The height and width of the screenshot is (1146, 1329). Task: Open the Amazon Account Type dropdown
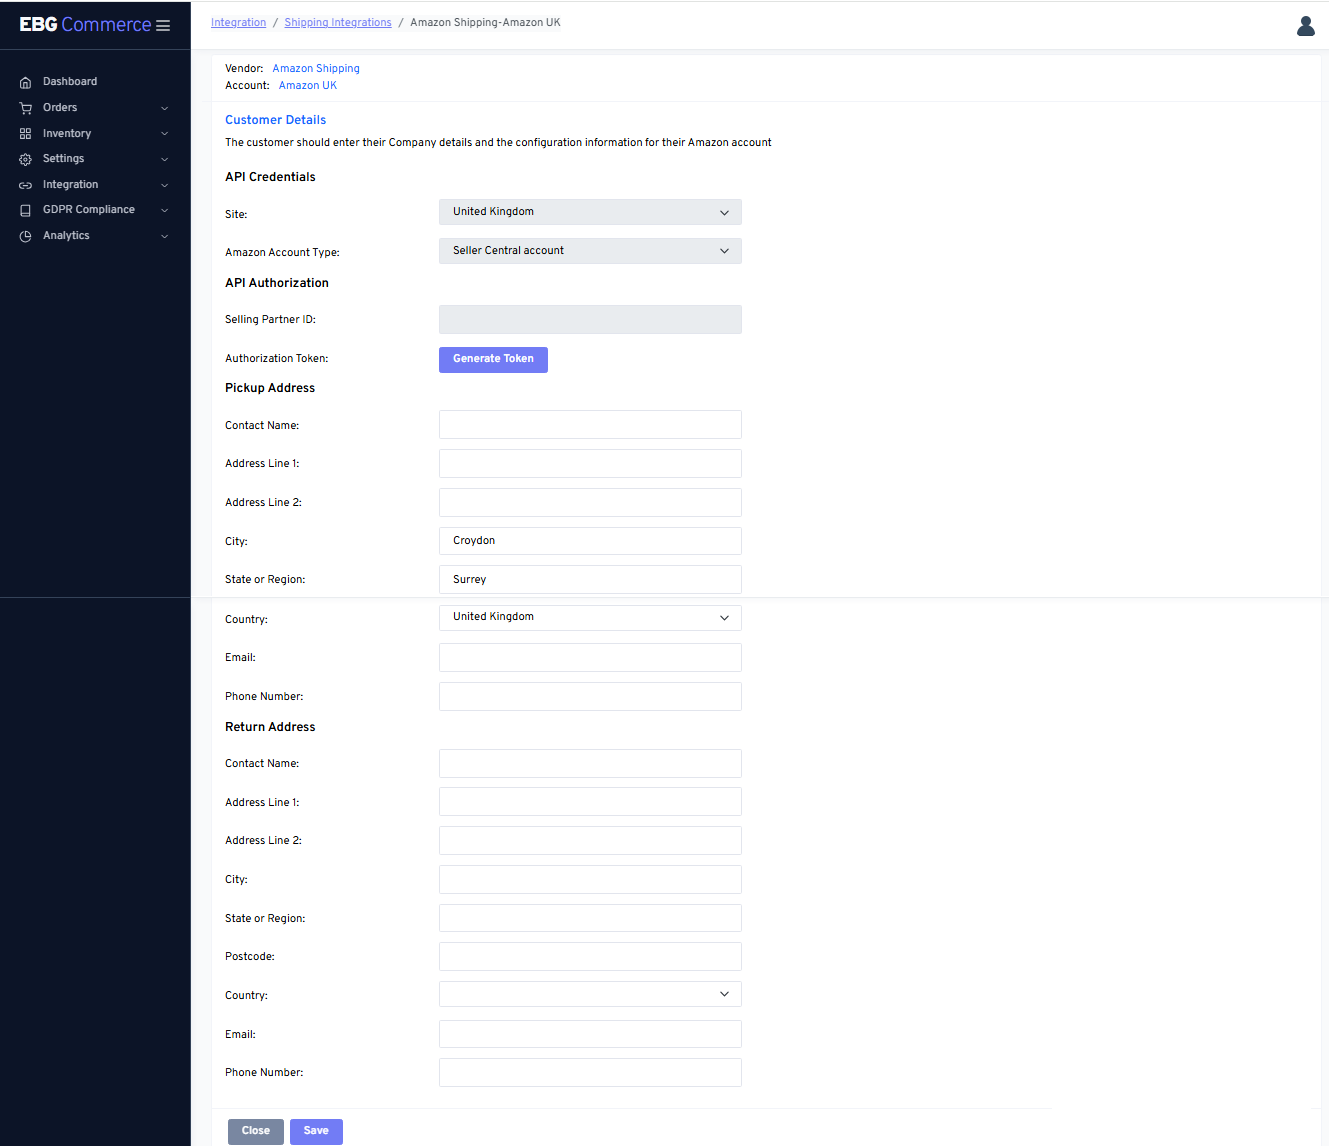pyautogui.click(x=590, y=251)
